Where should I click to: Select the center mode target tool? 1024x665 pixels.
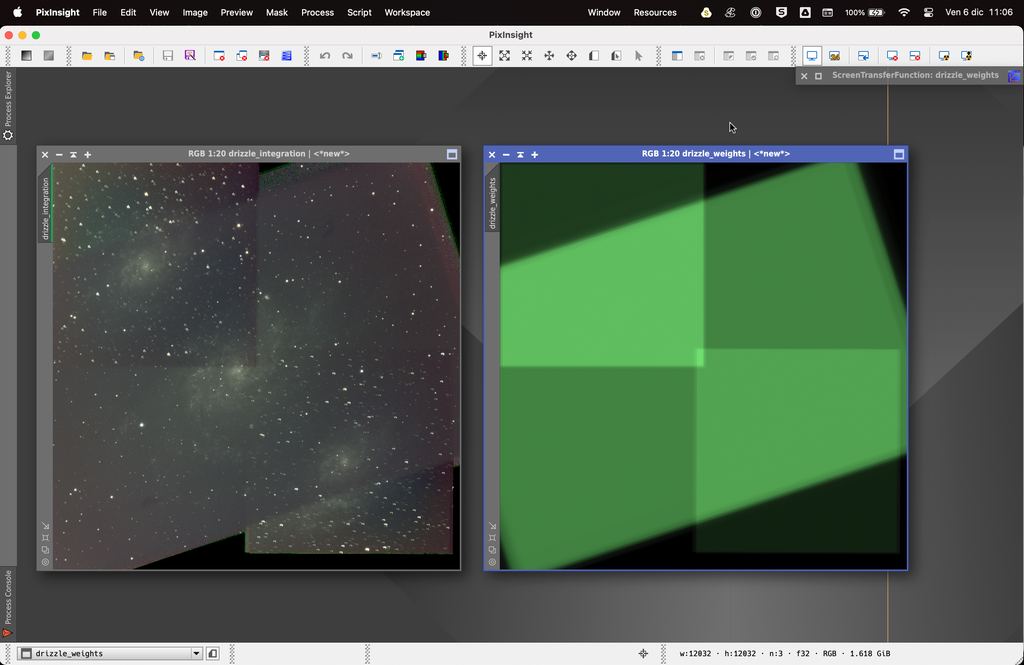click(x=571, y=56)
